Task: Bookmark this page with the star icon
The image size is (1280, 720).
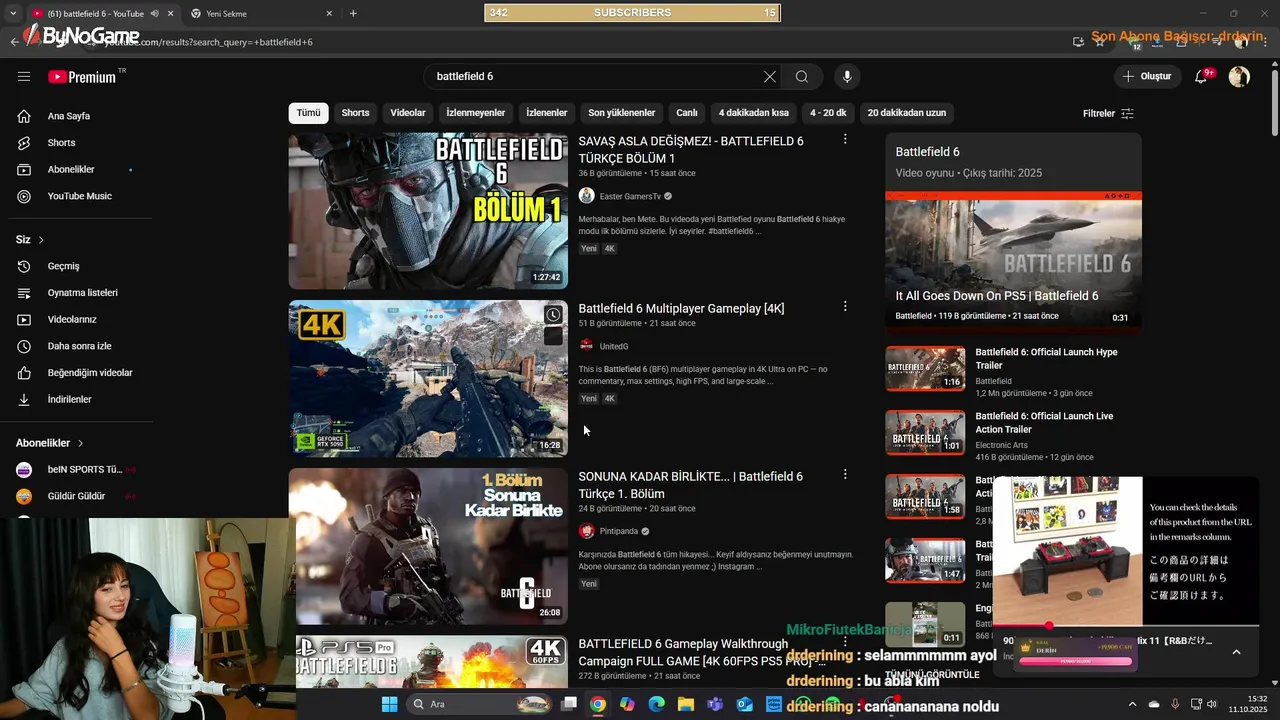Action: [x=1100, y=42]
